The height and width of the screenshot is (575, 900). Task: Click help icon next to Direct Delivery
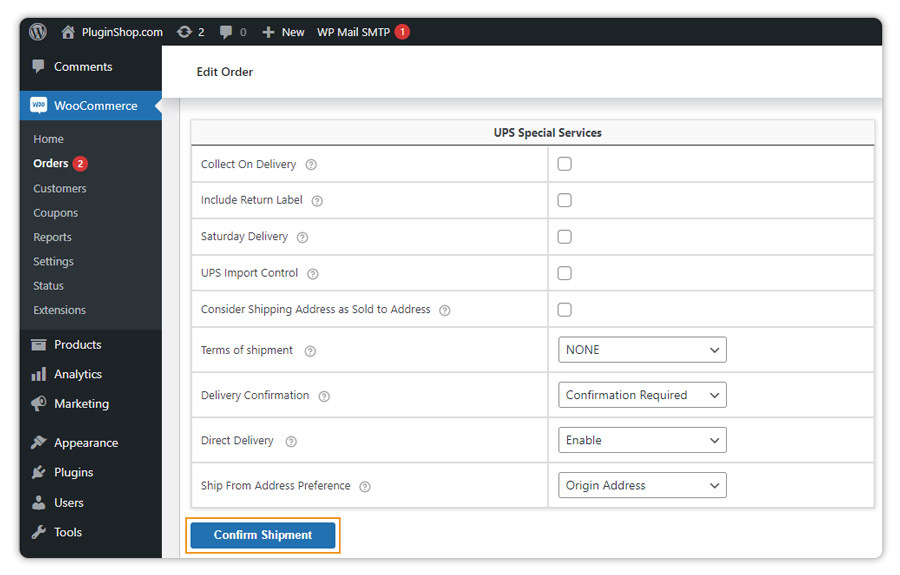click(x=291, y=441)
